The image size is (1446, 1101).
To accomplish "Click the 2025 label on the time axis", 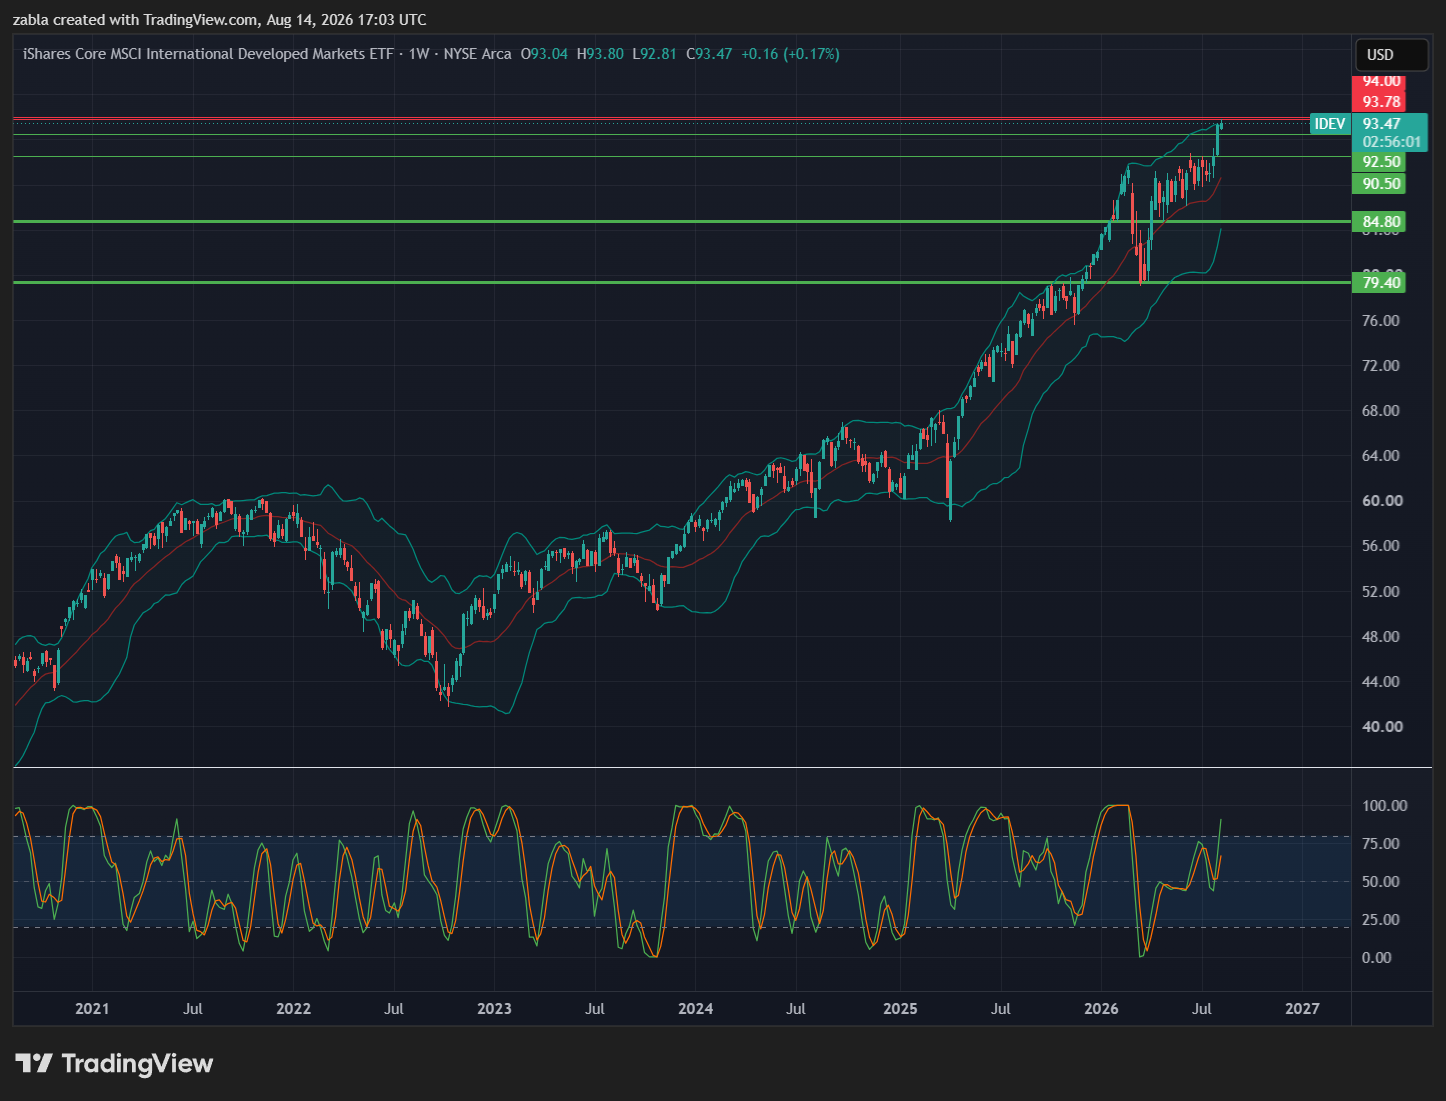I will (x=900, y=1009).
